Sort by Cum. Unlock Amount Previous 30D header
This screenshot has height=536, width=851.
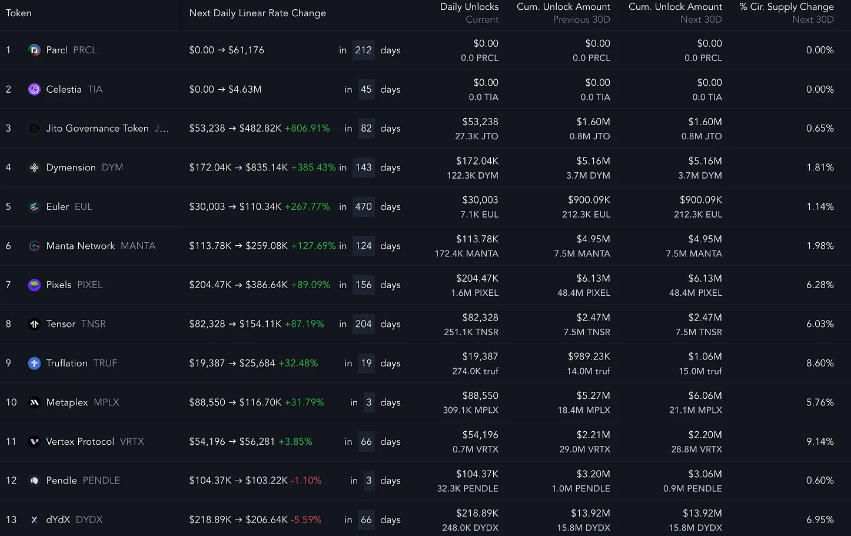point(563,13)
